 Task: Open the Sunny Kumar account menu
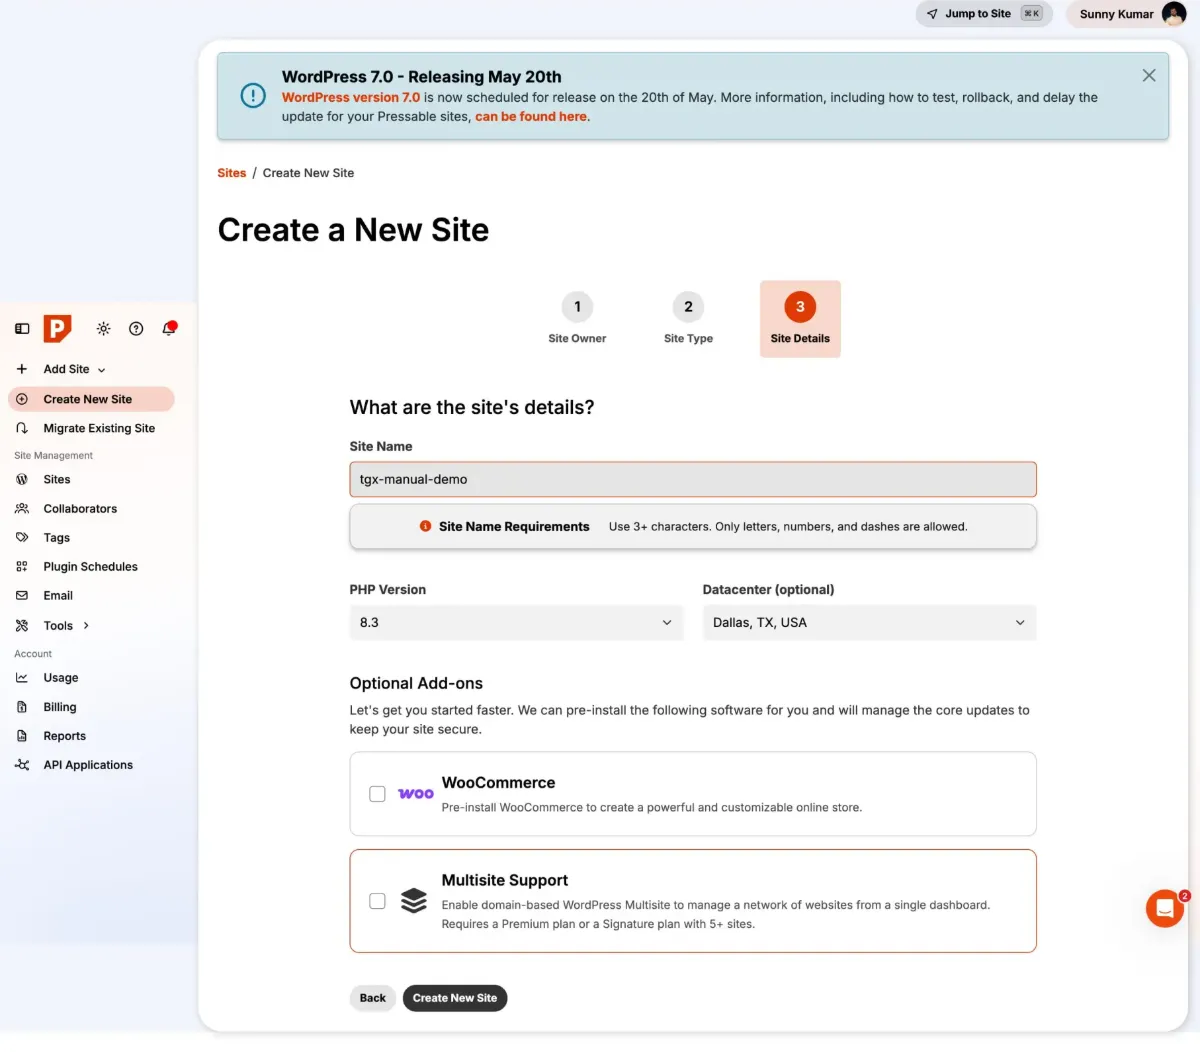click(x=1128, y=14)
